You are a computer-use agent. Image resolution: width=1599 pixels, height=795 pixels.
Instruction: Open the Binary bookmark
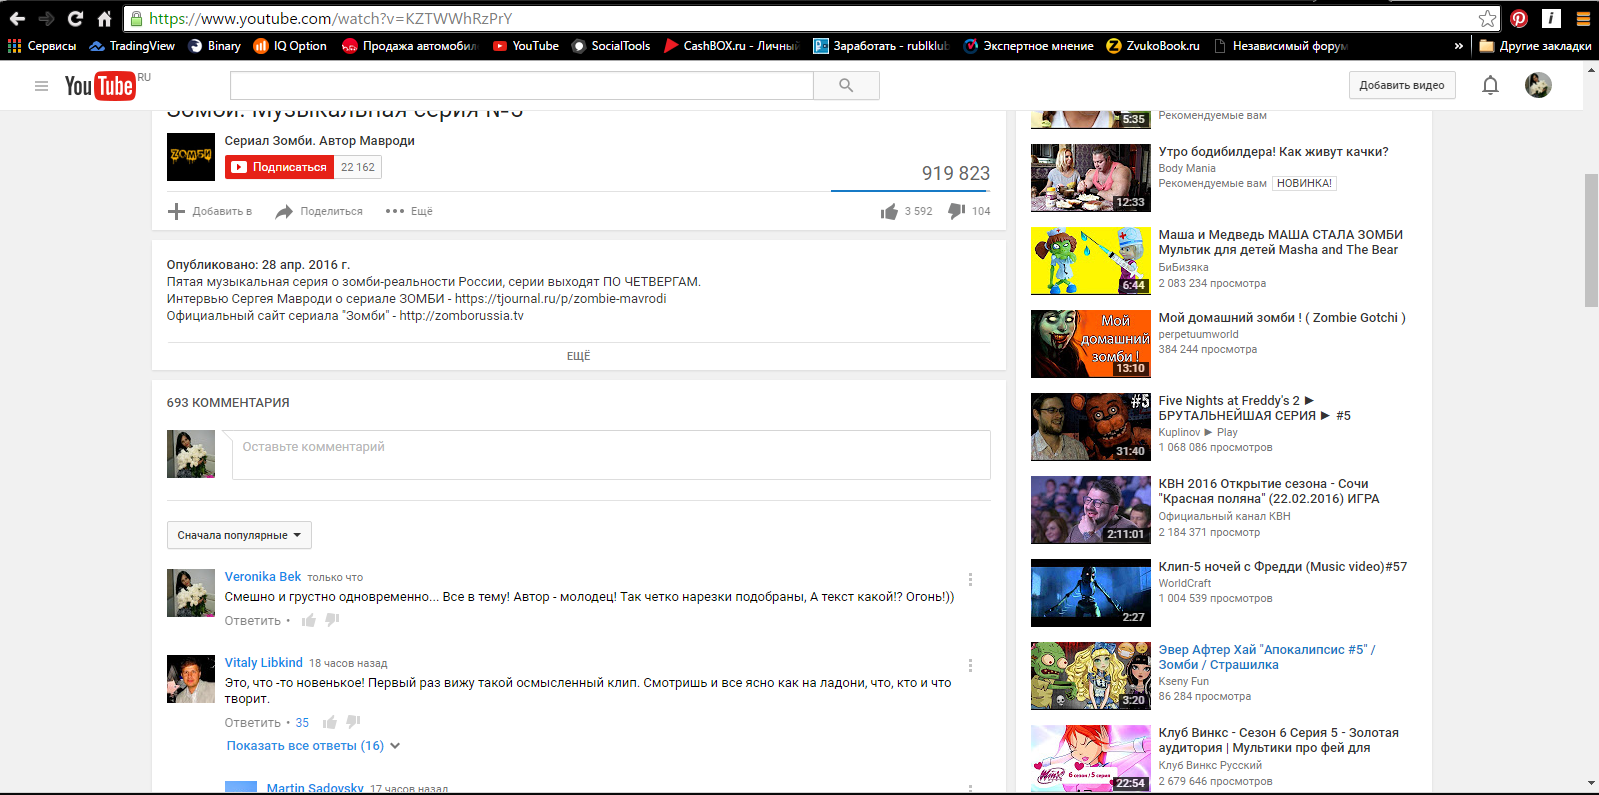coord(214,46)
